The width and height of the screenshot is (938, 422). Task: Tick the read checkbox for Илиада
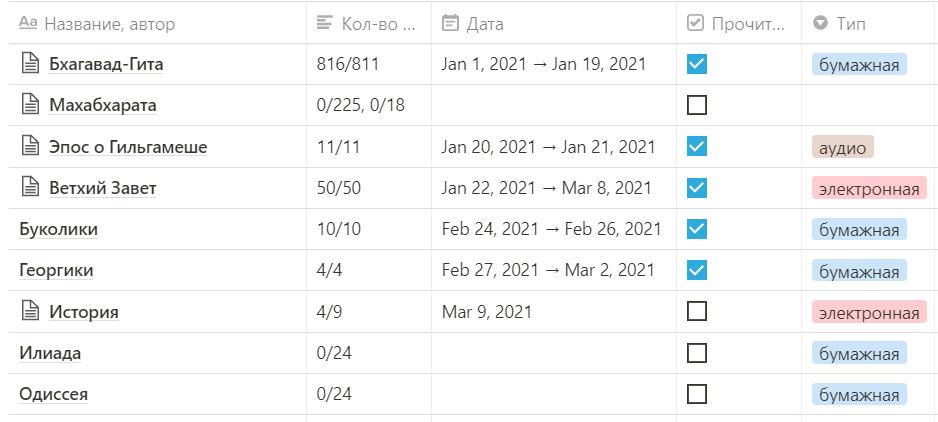point(697,353)
